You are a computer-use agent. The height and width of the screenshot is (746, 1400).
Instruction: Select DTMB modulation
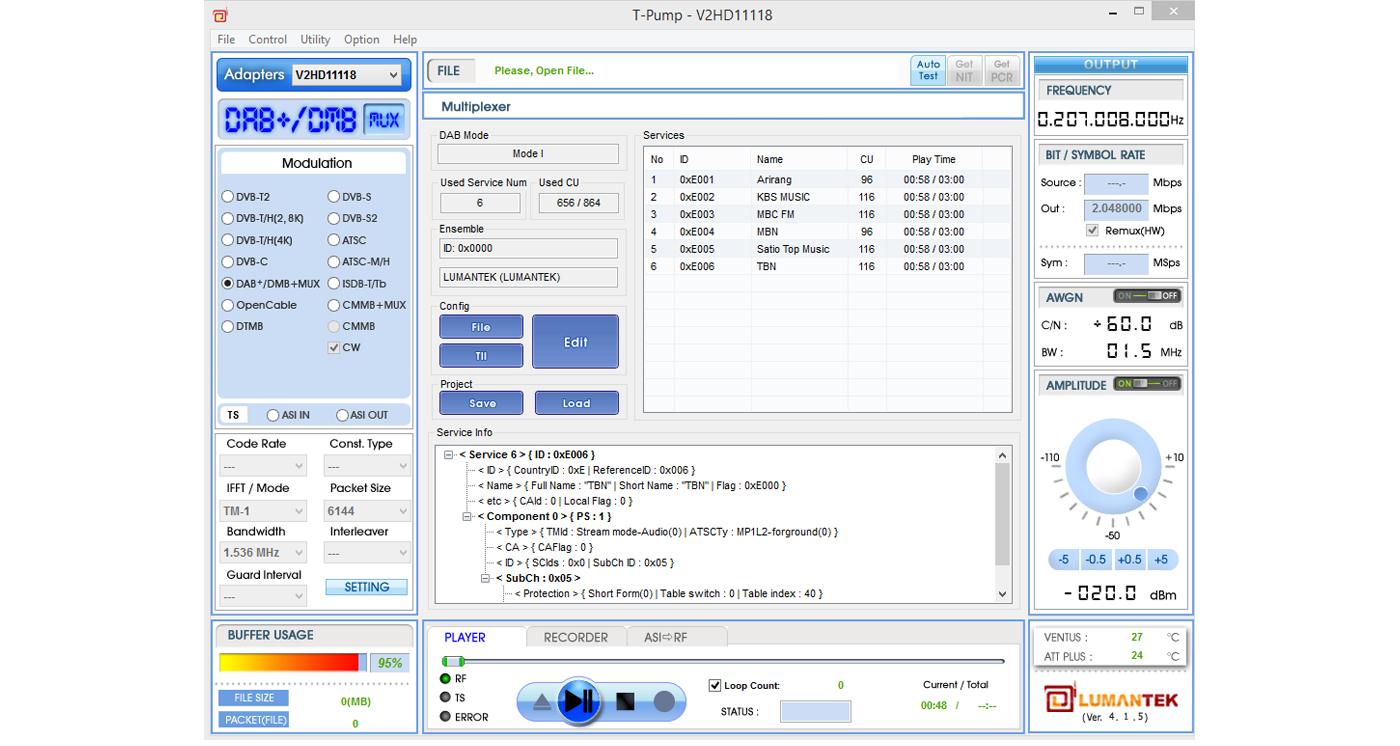pos(228,327)
